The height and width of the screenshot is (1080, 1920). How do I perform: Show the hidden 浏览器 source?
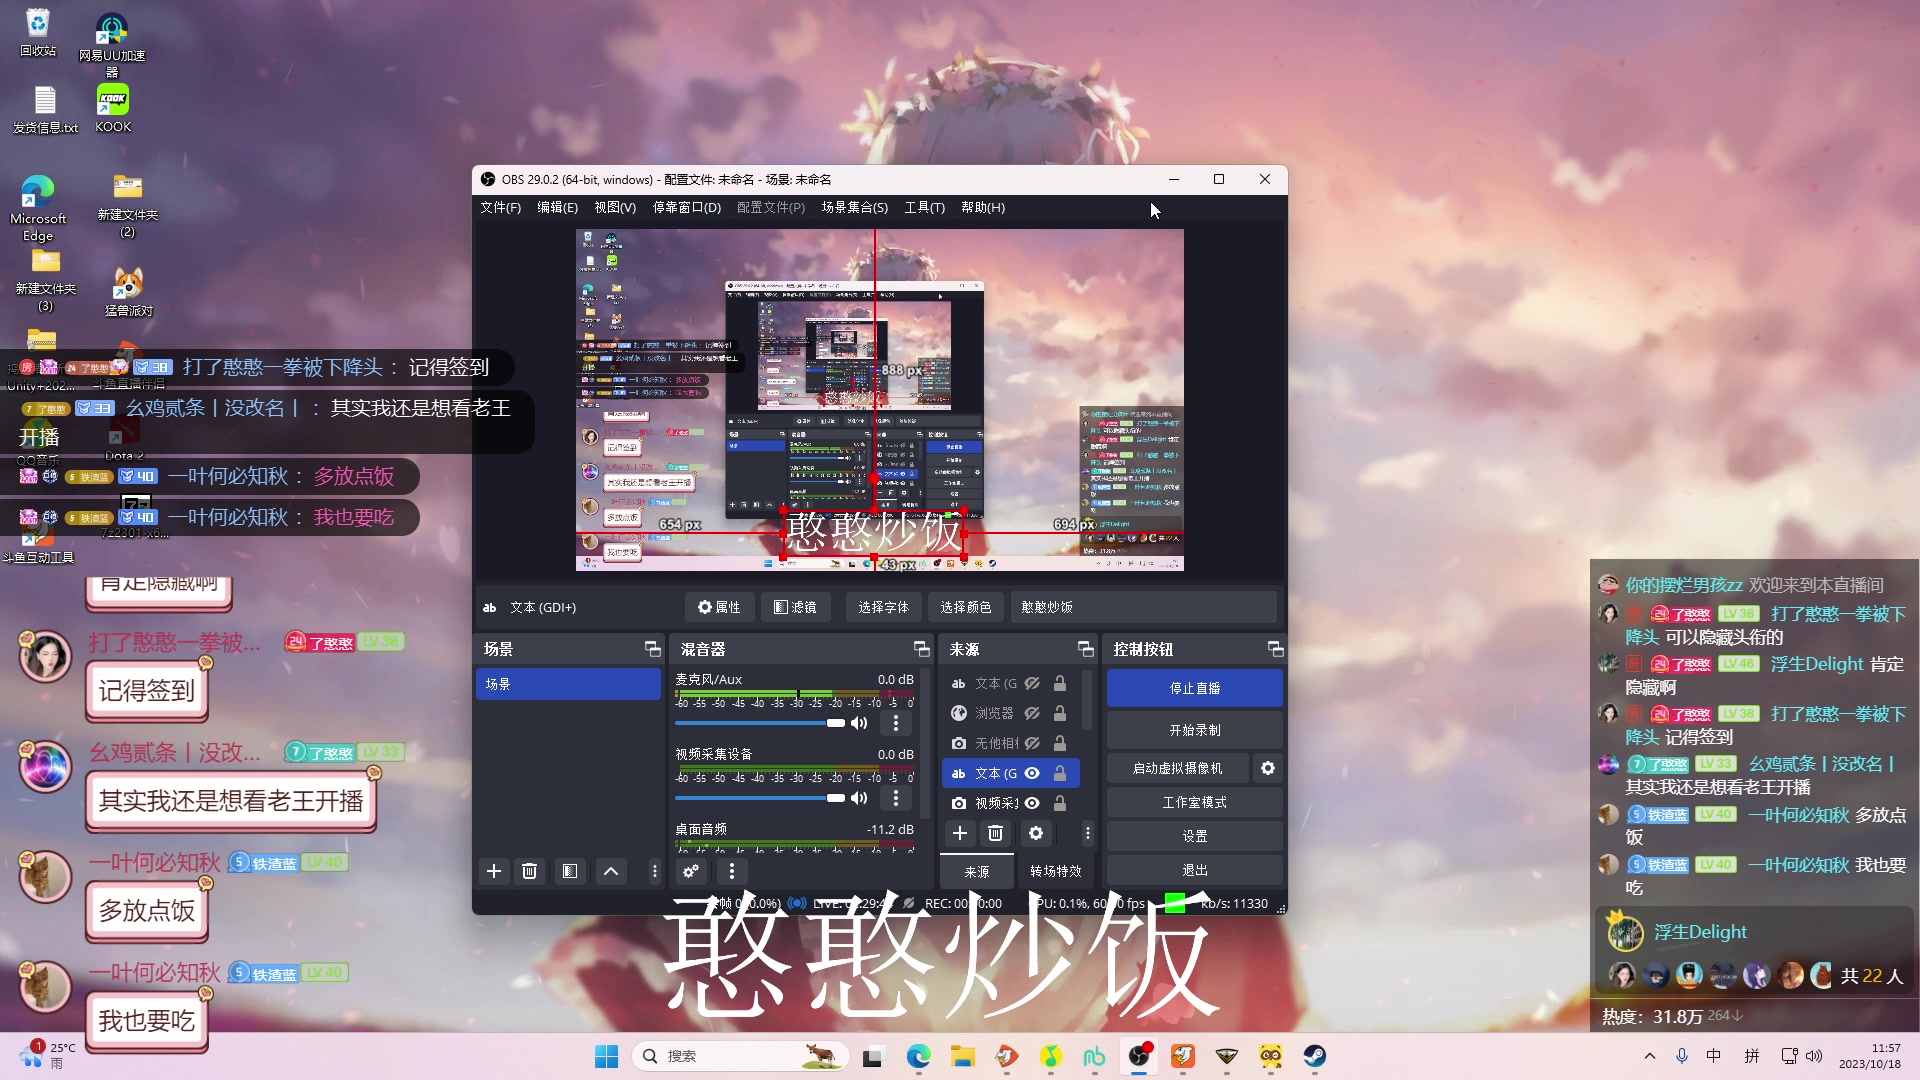pyautogui.click(x=1032, y=713)
